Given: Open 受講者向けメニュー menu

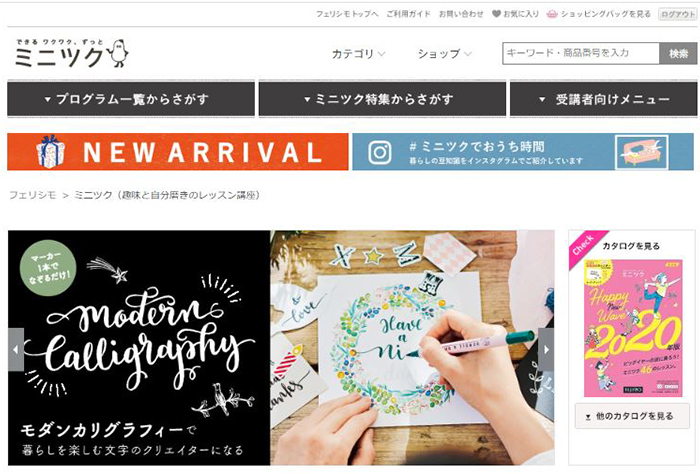Looking at the screenshot, I should coord(604,99).
